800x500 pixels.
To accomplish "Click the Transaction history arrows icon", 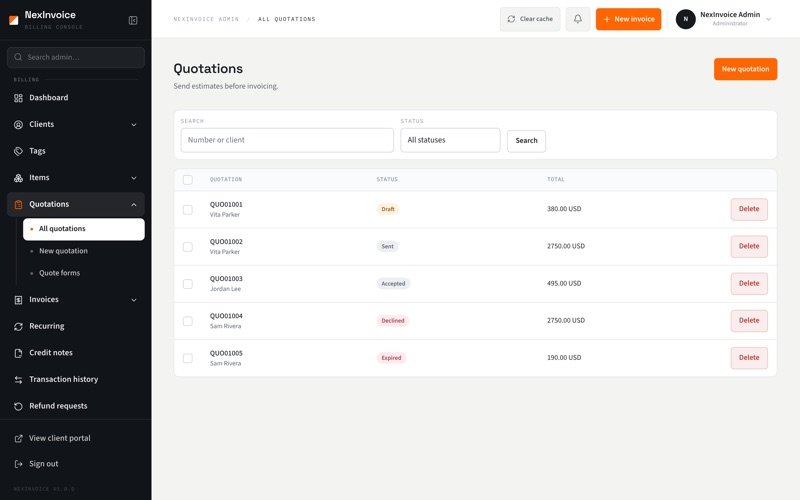I will 18,380.
